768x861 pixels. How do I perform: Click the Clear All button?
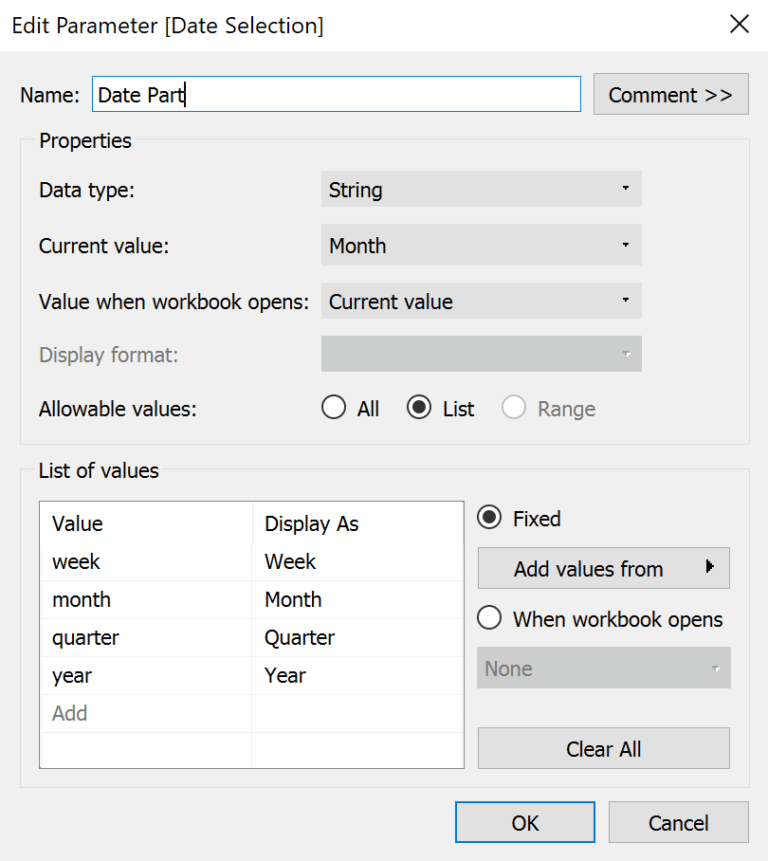click(x=603, y=748)
